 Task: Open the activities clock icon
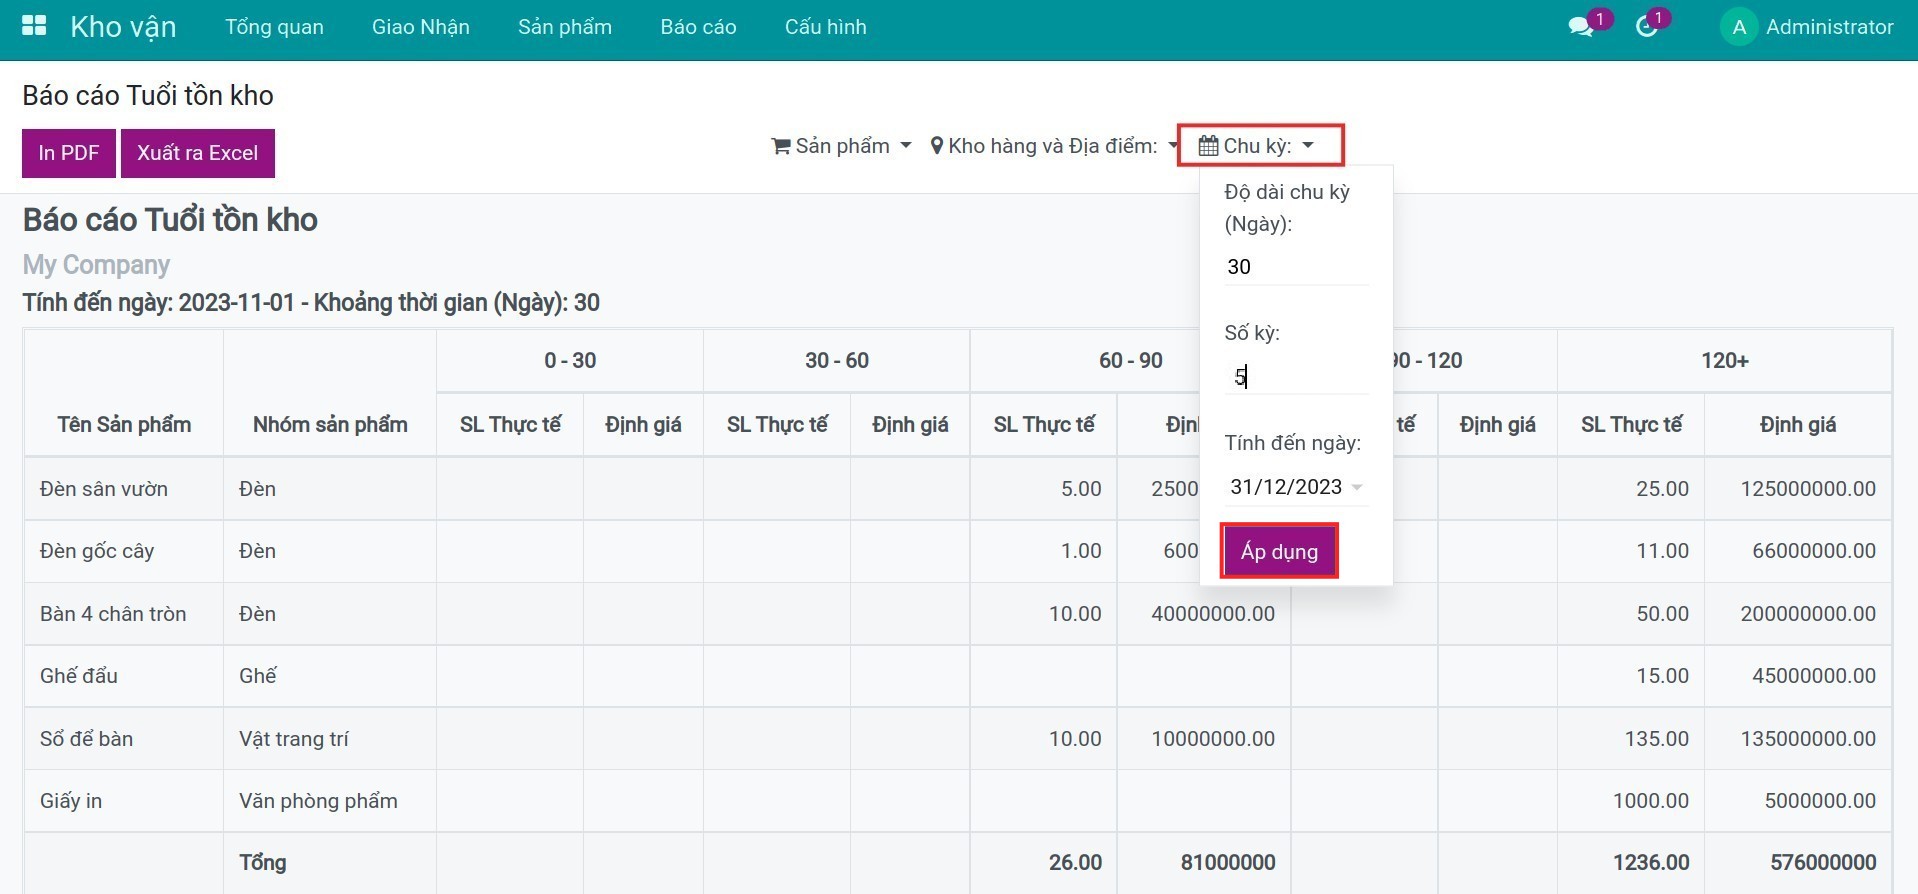tap(1646, 27)
